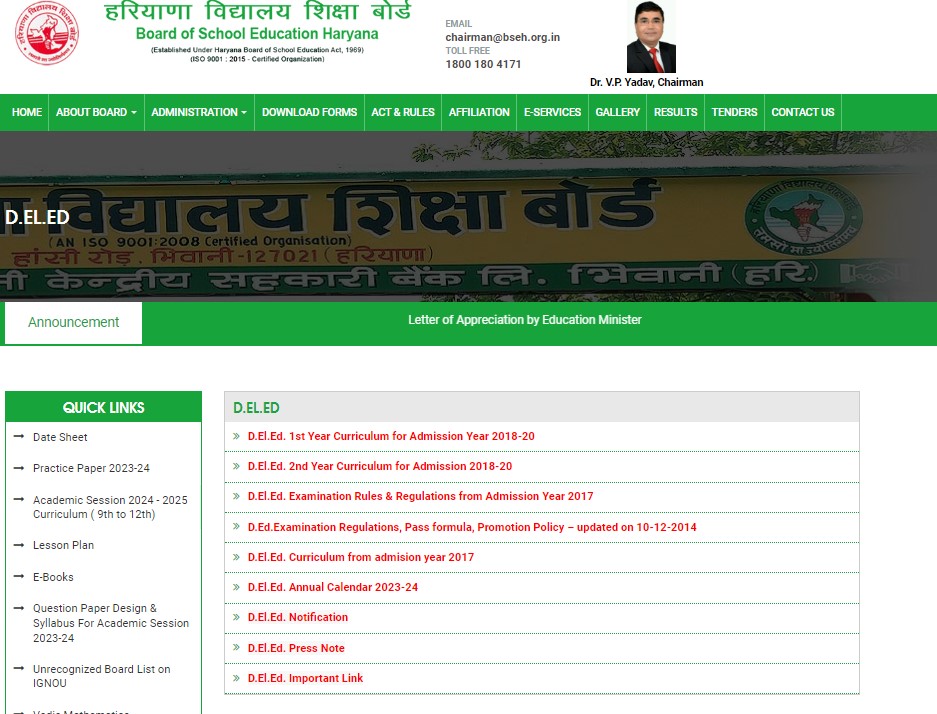Viewport: 937px width, 714px height.
Task: Open the Download Forms menu
Action: click(x=309, y=112)
